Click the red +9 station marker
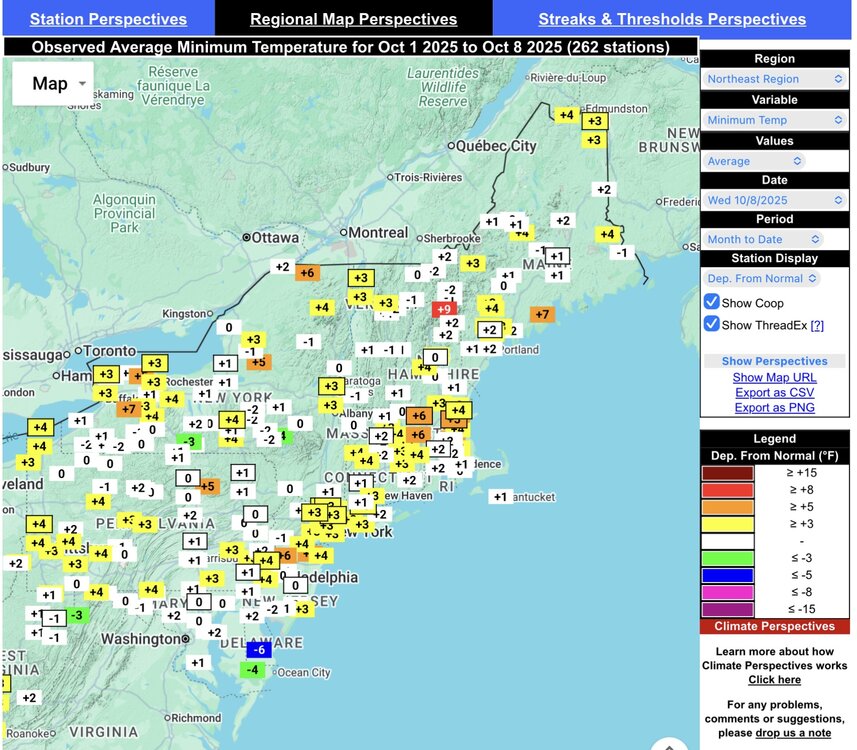This screenshot has width=857, height=750. 444,309
